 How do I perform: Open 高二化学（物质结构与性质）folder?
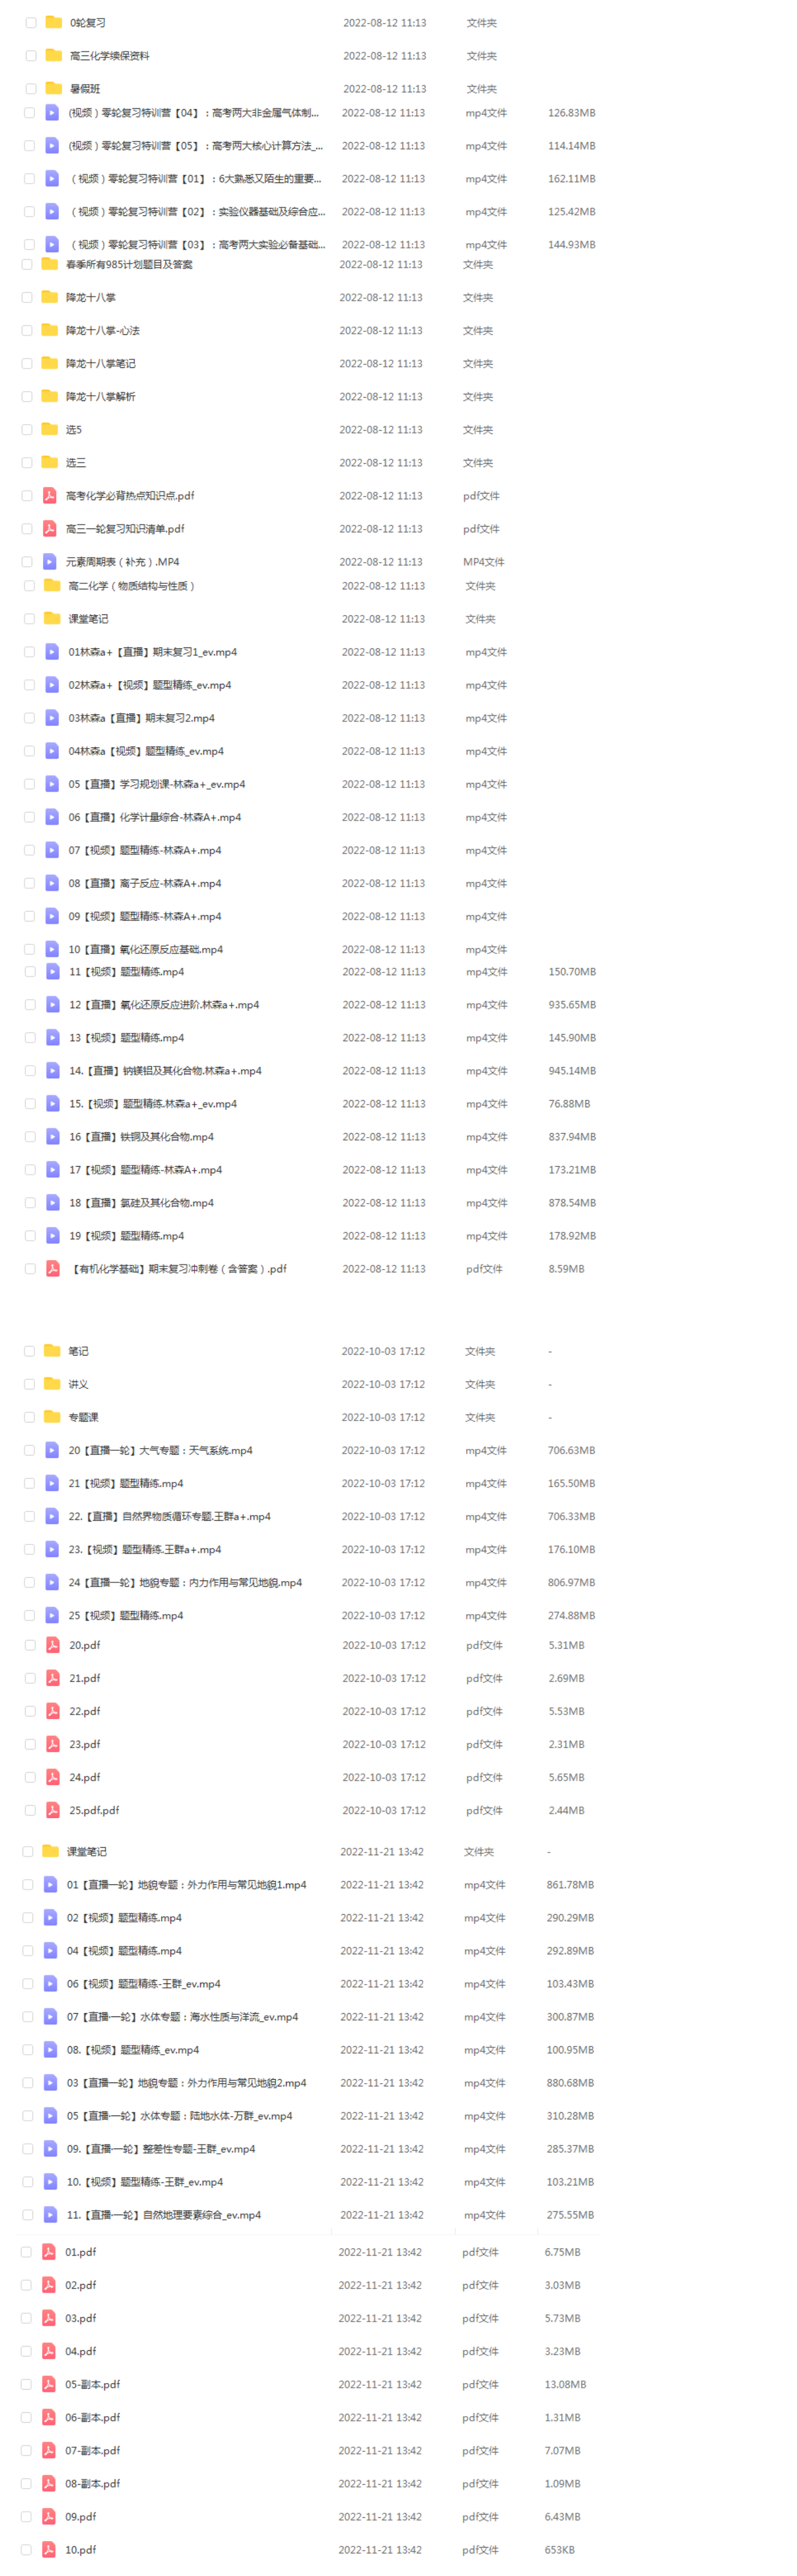tap(131, 585)
